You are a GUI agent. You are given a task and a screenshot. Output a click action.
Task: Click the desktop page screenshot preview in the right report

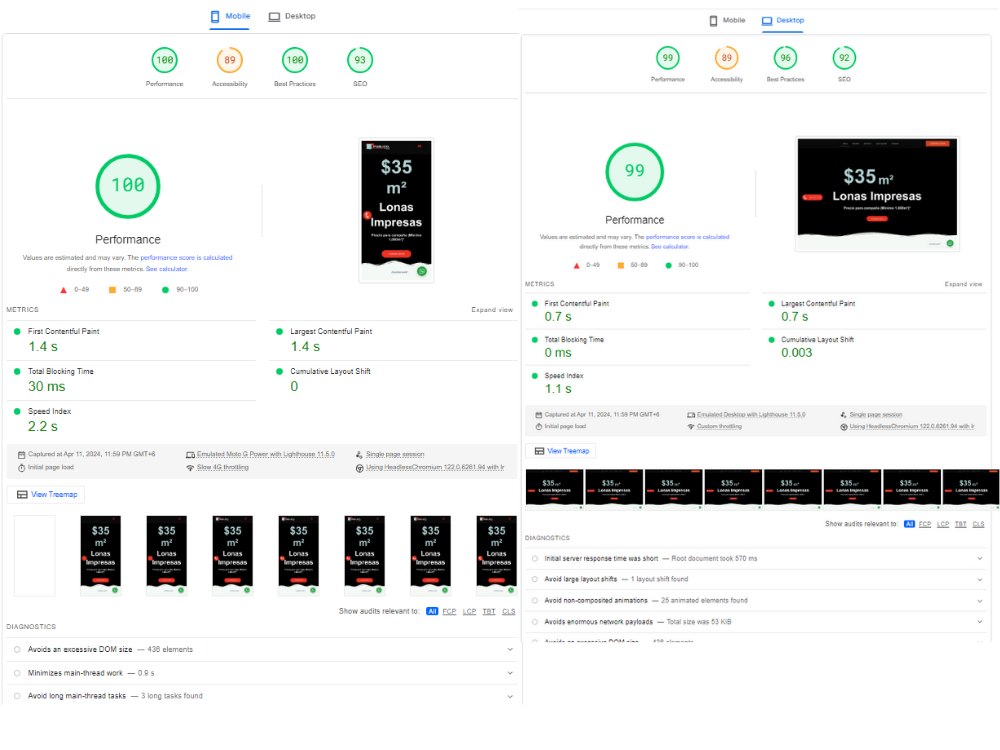pos(877,194)
